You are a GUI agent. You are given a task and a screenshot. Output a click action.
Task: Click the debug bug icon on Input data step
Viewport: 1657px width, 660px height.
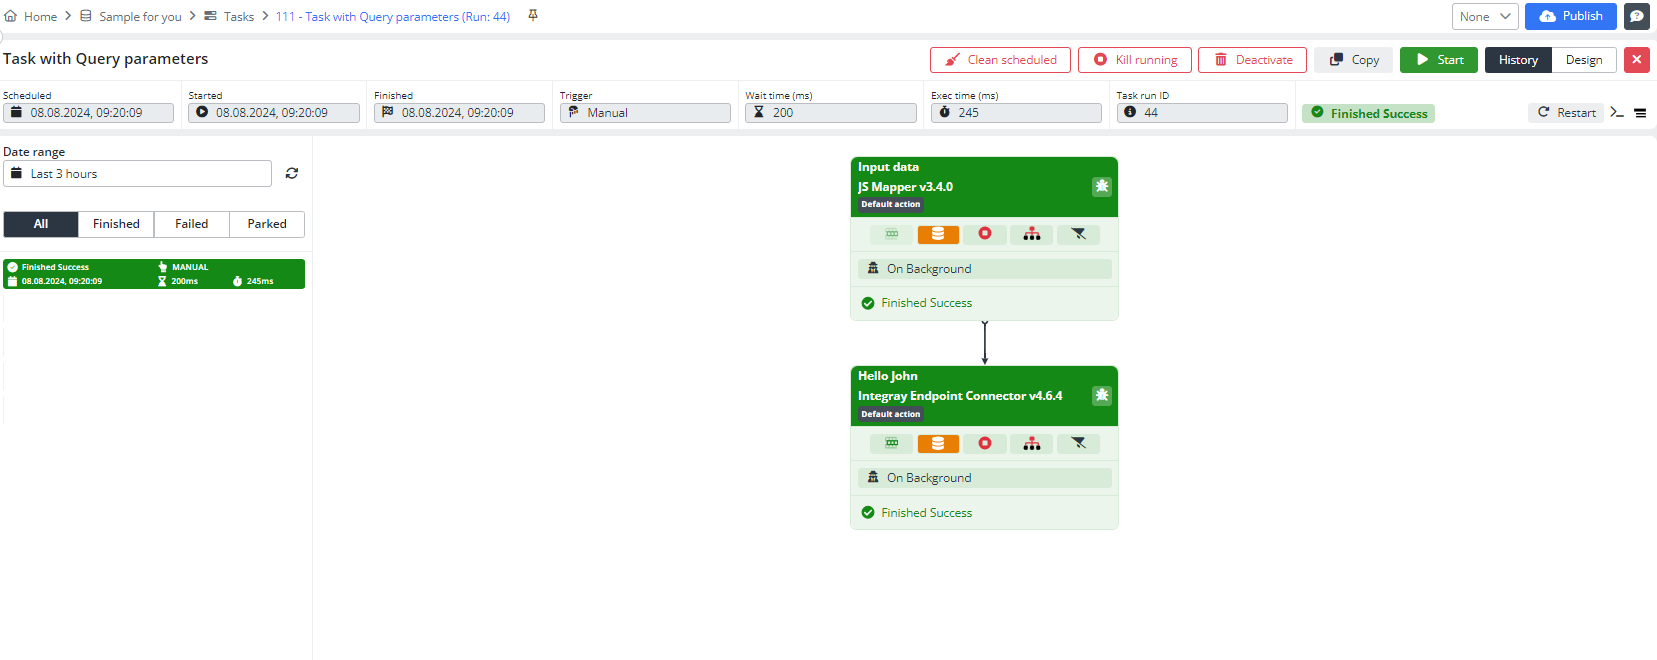coord(1101,186)
